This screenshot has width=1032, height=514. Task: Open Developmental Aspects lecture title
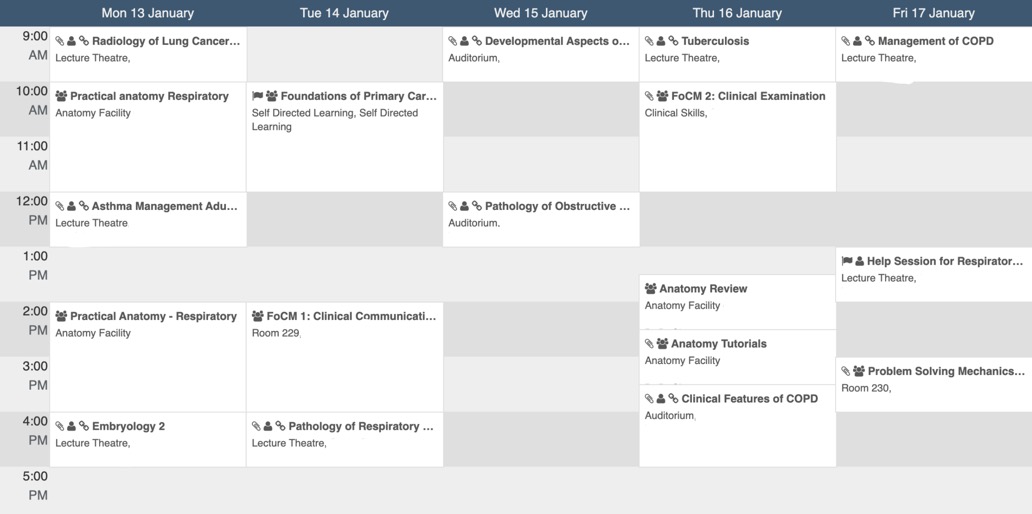[x=557, y=41]
